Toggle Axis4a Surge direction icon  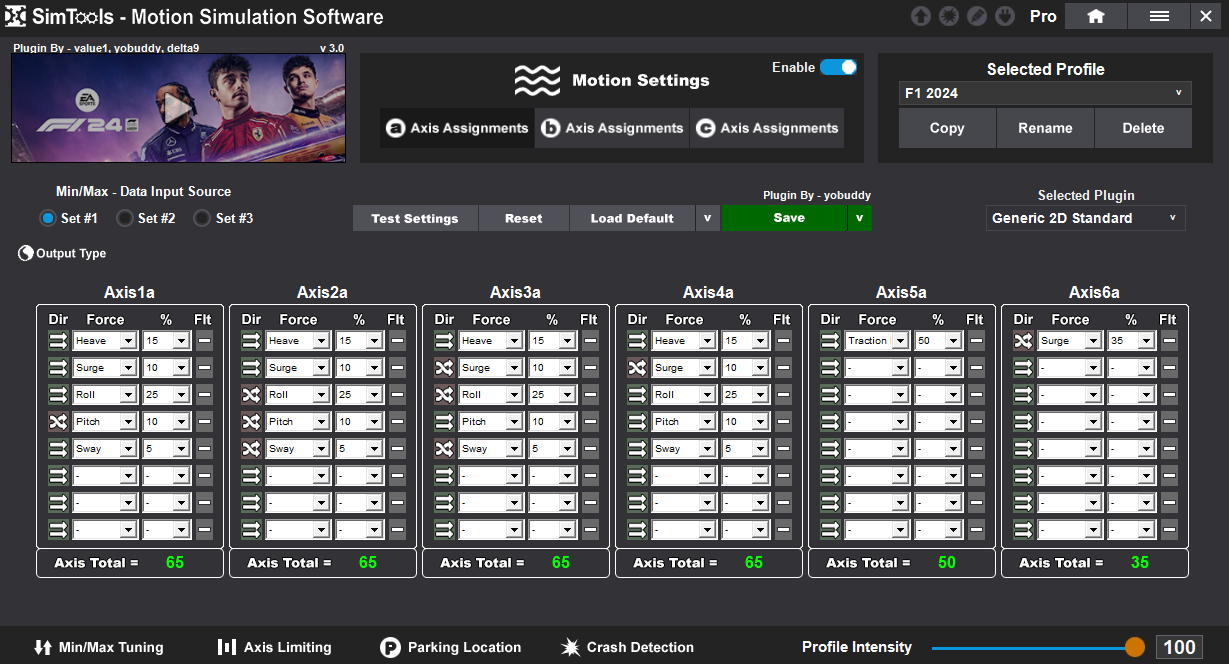[637, 368]
